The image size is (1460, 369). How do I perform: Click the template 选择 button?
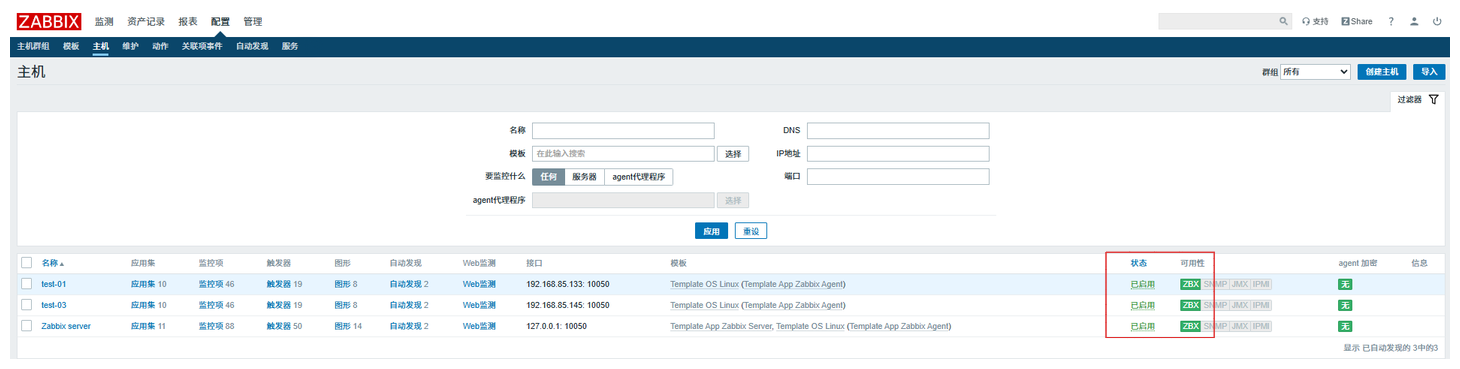(733, 154)
